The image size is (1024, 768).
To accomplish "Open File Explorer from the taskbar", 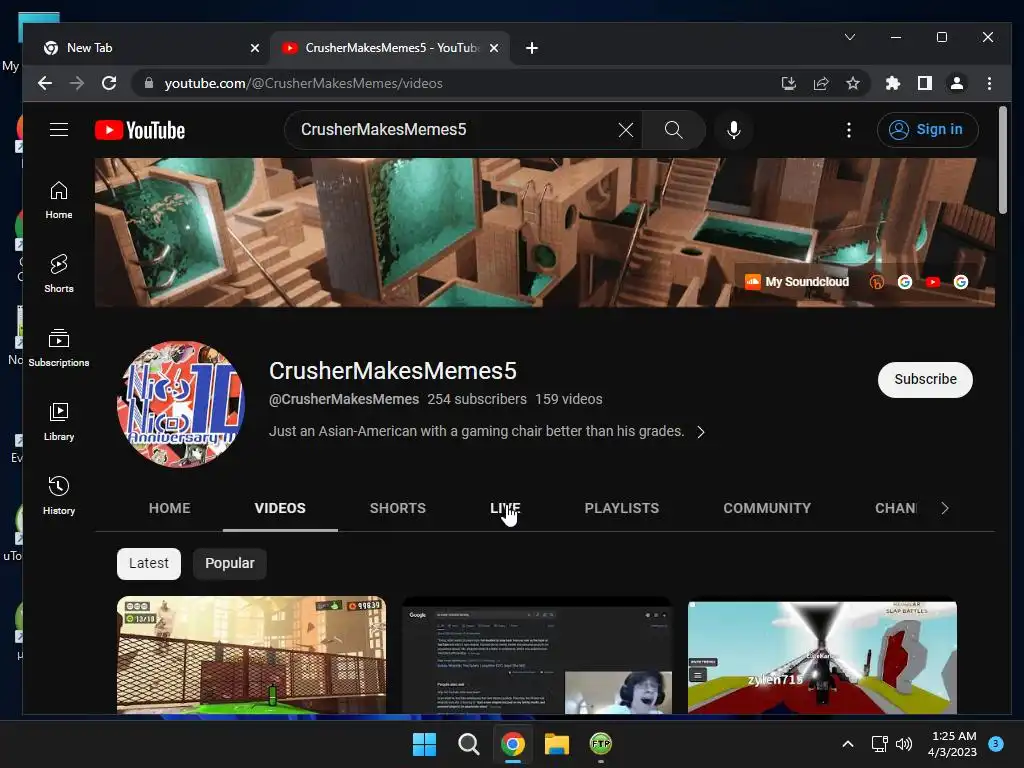I will coord(557,744).
